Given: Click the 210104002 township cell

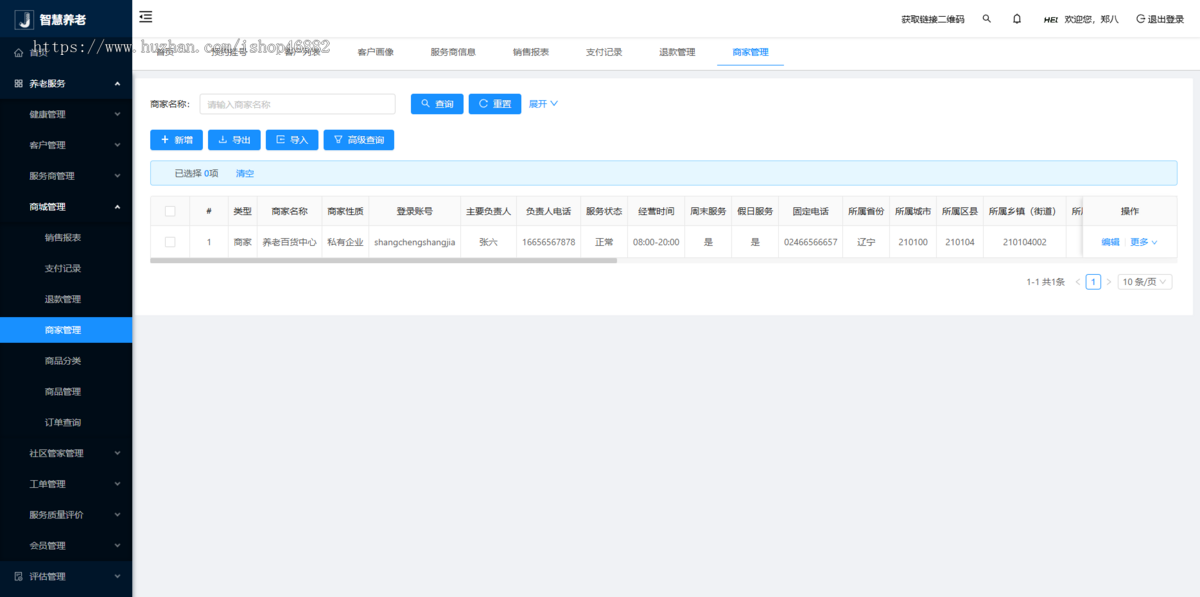Looking at the screenshot, I should [x=1025, y=242].
